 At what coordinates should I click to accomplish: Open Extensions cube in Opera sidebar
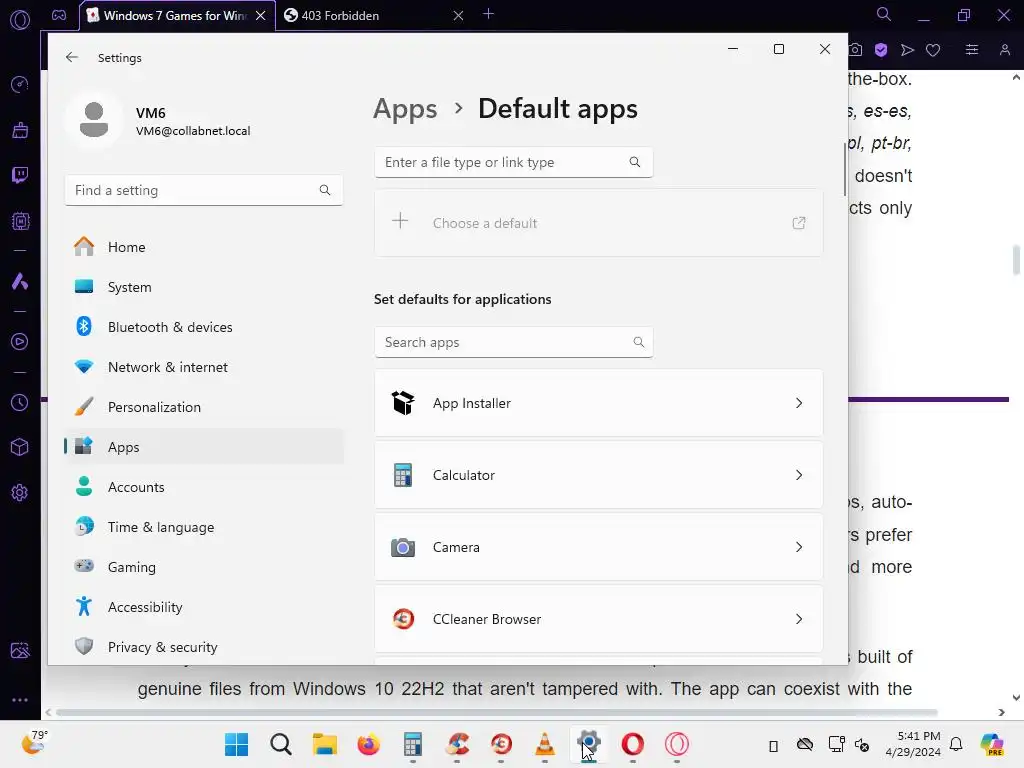(x=20, y=447)
